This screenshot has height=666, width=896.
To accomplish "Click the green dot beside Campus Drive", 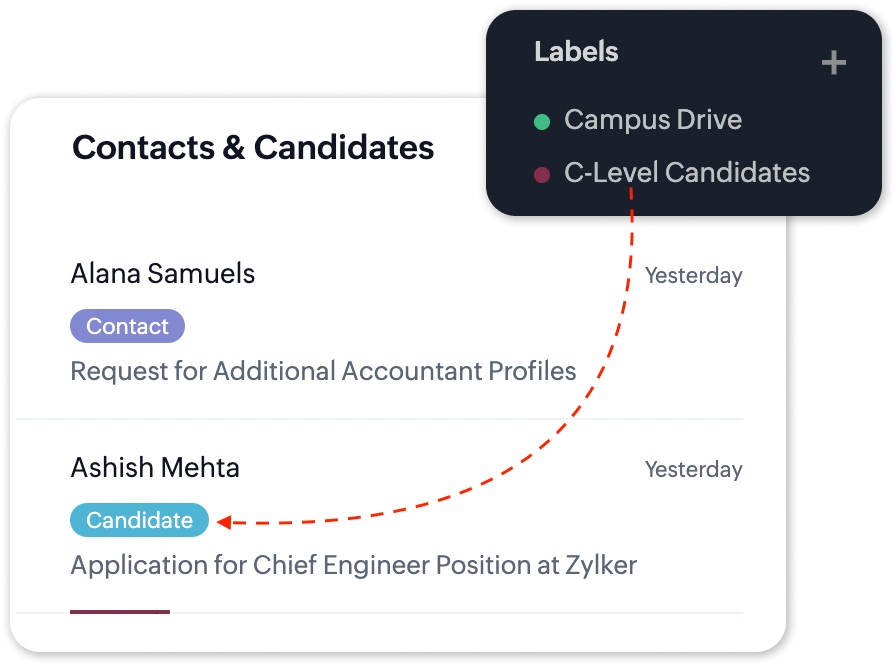I will pyautogui.click(x=542, y=122).
